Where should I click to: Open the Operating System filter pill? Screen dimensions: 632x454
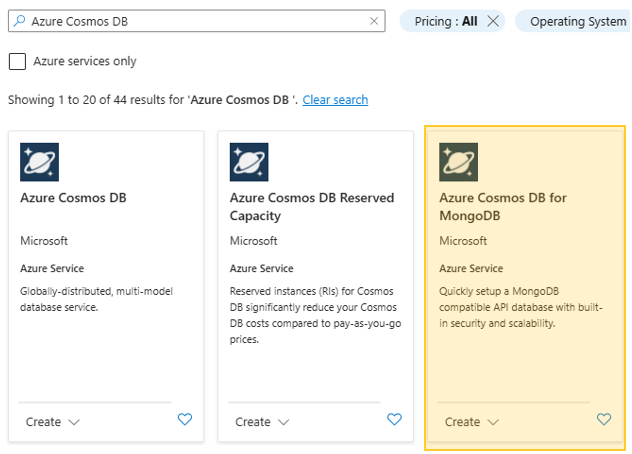pyautogui.click(x=577, y=21)
